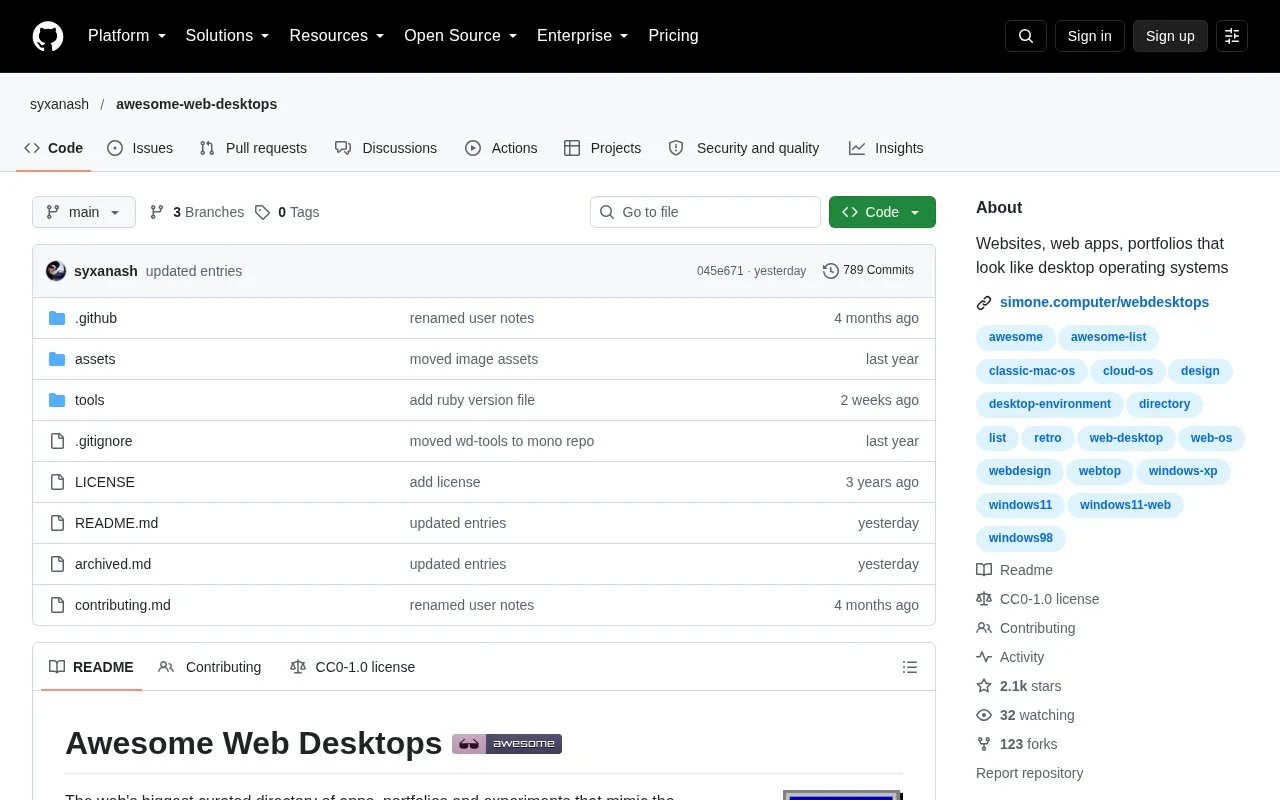The image size is (1280, 800).
Task: Open the green Code dropdown button
Action: tap(882, 212)
